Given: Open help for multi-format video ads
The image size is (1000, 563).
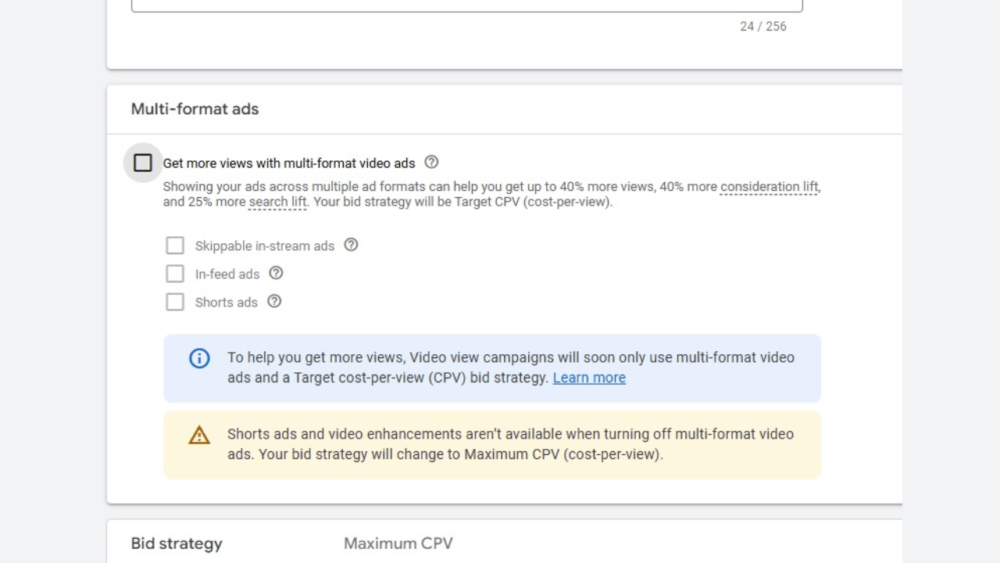Looking at the screenshot, I should tap(431, 163).
